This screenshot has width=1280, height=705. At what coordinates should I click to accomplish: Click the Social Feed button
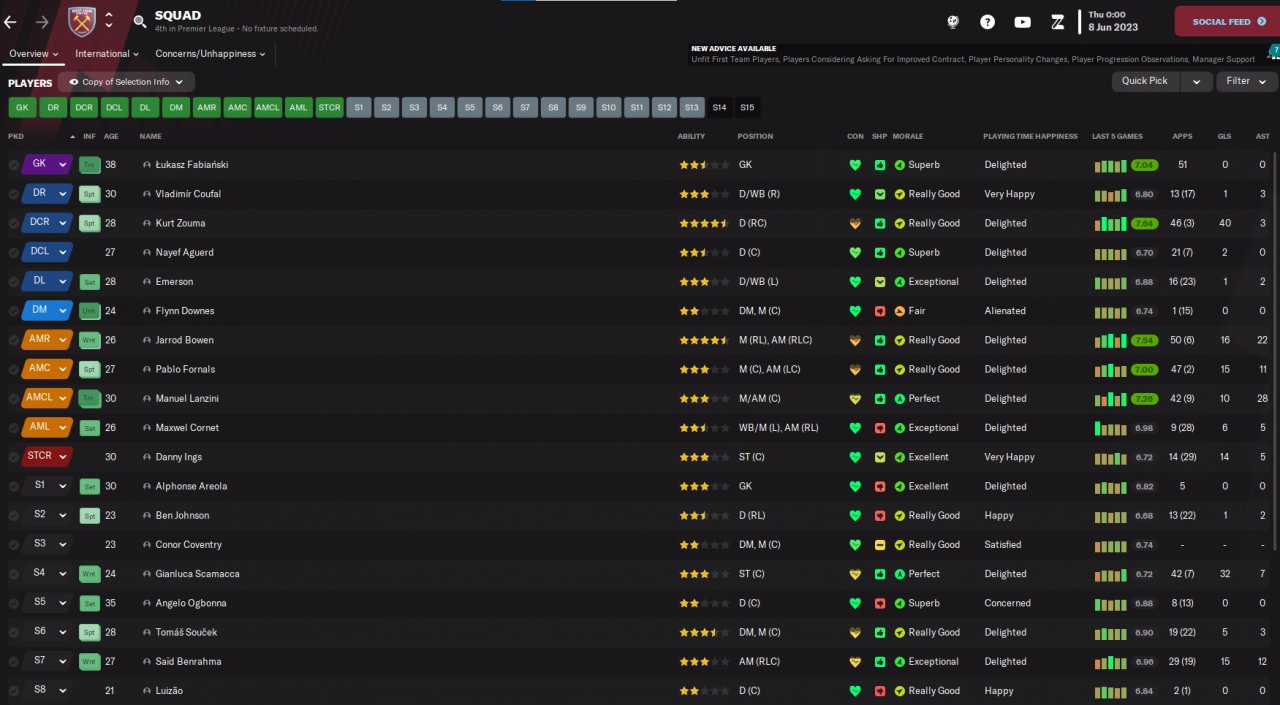tap(1227, 21)
